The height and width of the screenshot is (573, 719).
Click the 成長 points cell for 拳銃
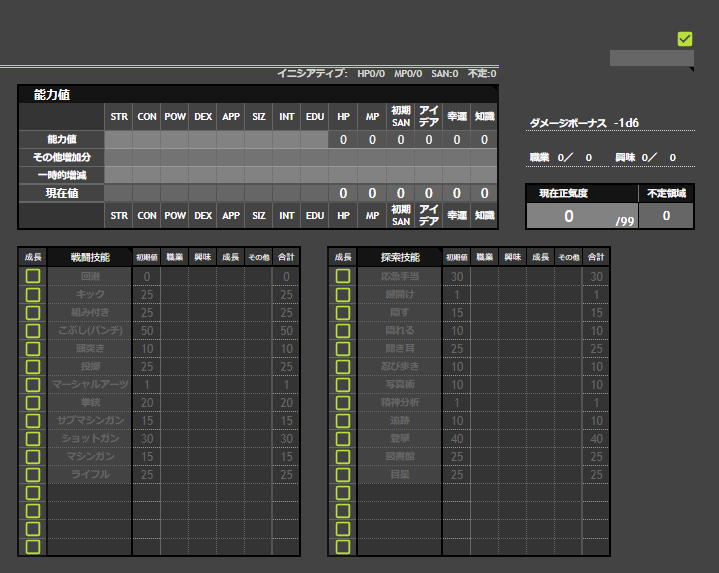tap(231, 402)
